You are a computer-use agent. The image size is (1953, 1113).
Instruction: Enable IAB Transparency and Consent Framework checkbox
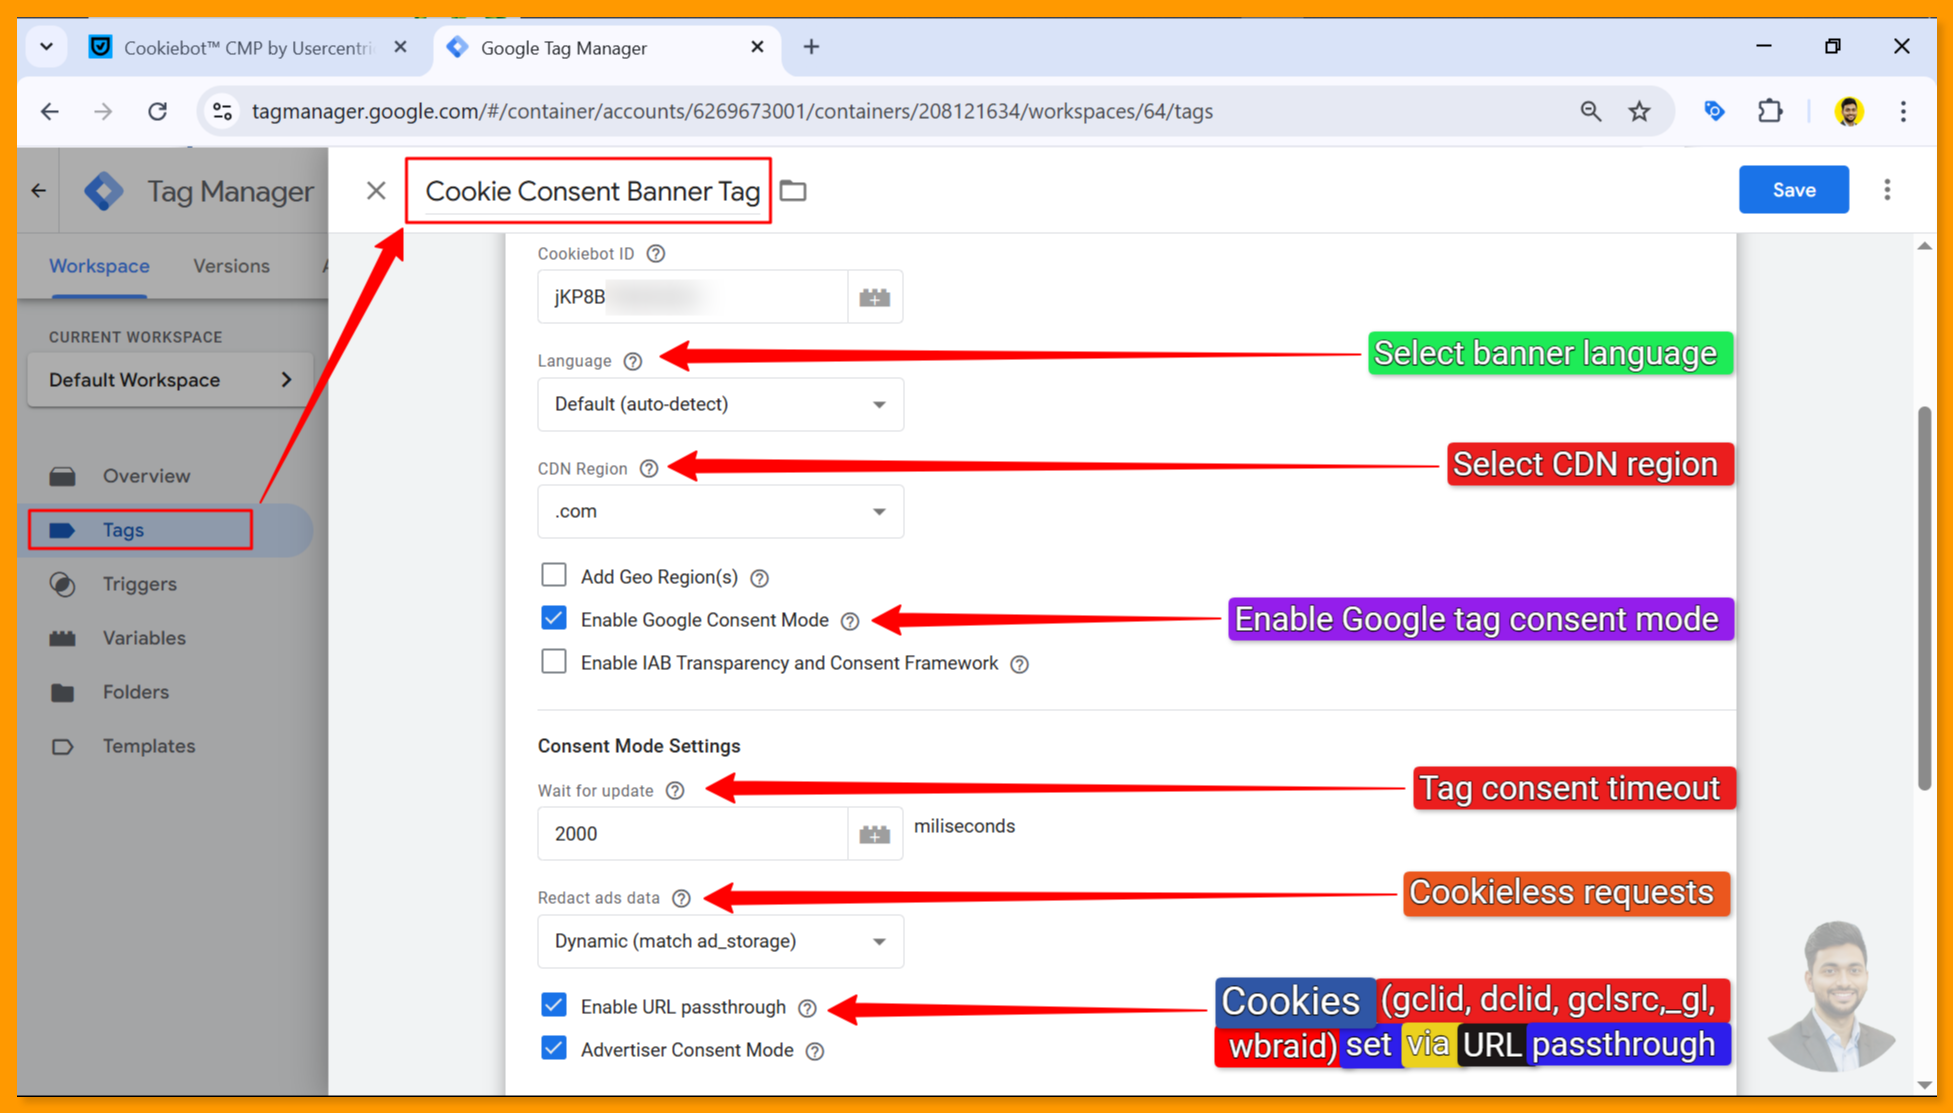pyautogui.click(x=554, y=662)
